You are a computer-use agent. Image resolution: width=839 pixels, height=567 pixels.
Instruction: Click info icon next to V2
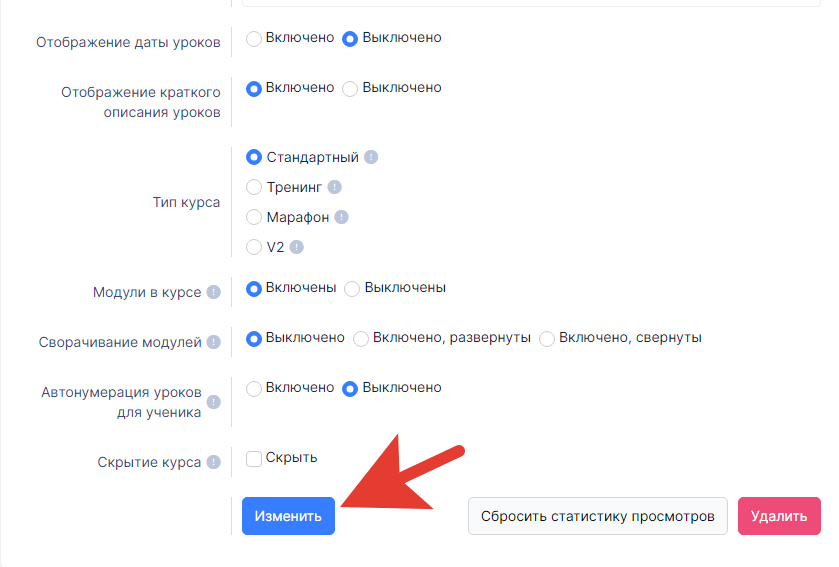click(296, 247)
